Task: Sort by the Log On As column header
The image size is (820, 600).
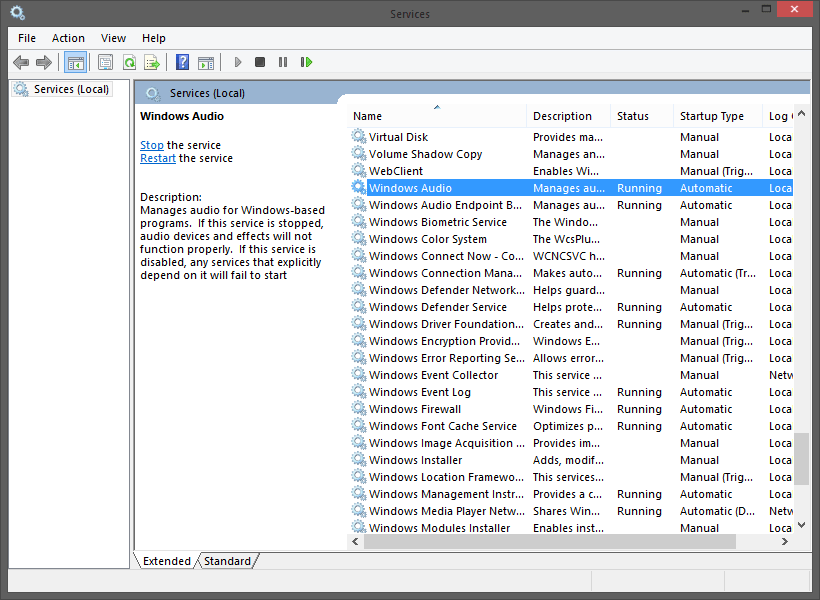Action: tap(778, 116)
